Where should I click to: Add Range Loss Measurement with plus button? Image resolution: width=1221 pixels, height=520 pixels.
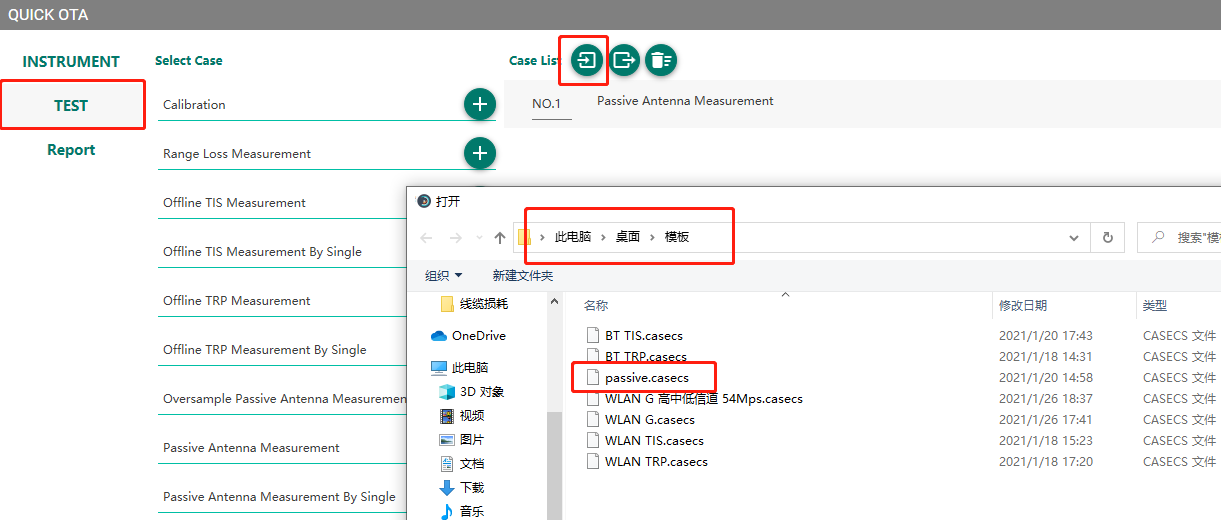[x=480, y=153]
